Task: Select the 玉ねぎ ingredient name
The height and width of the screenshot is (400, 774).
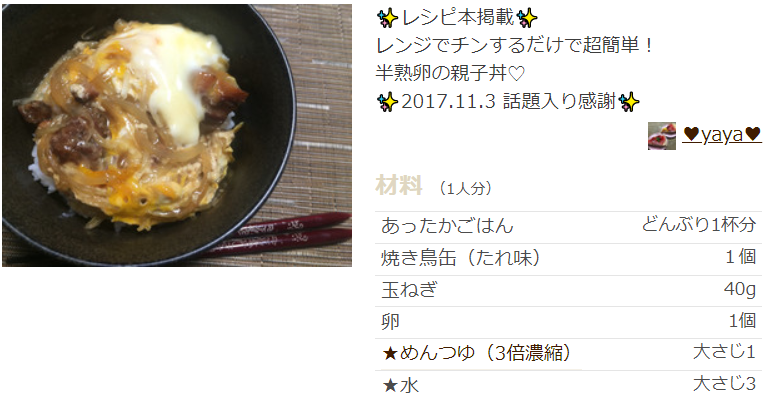Action: point(409,289)
